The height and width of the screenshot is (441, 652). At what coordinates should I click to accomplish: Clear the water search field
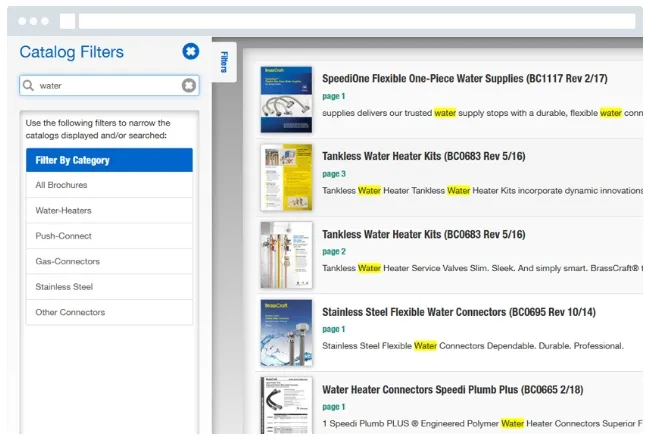189,86
